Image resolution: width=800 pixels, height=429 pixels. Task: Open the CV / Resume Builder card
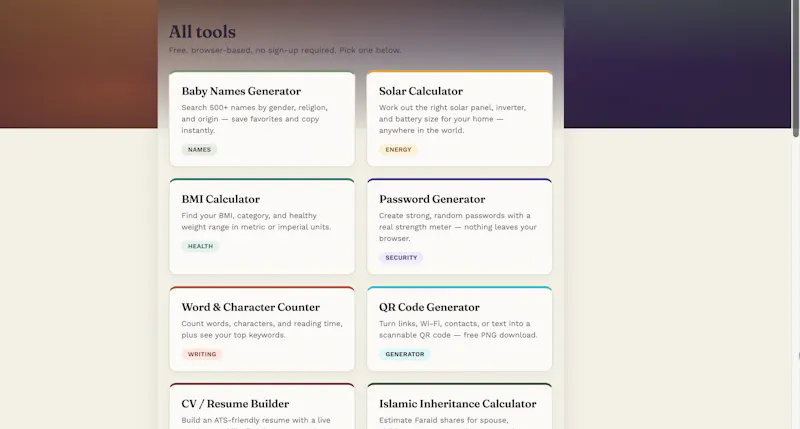[262, 407]
